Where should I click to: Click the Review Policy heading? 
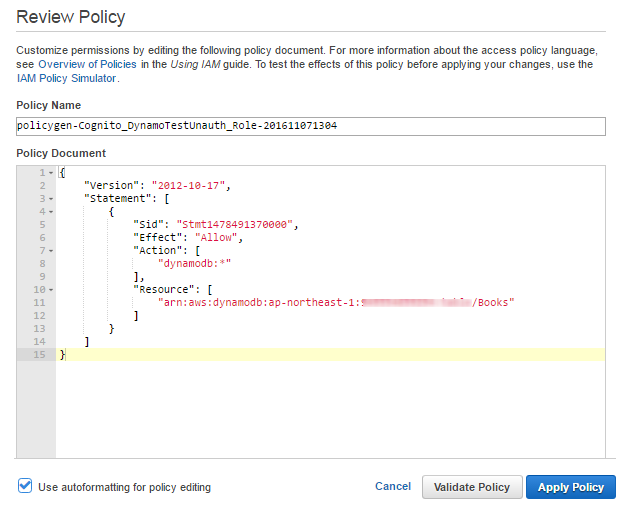pos(70,17)
